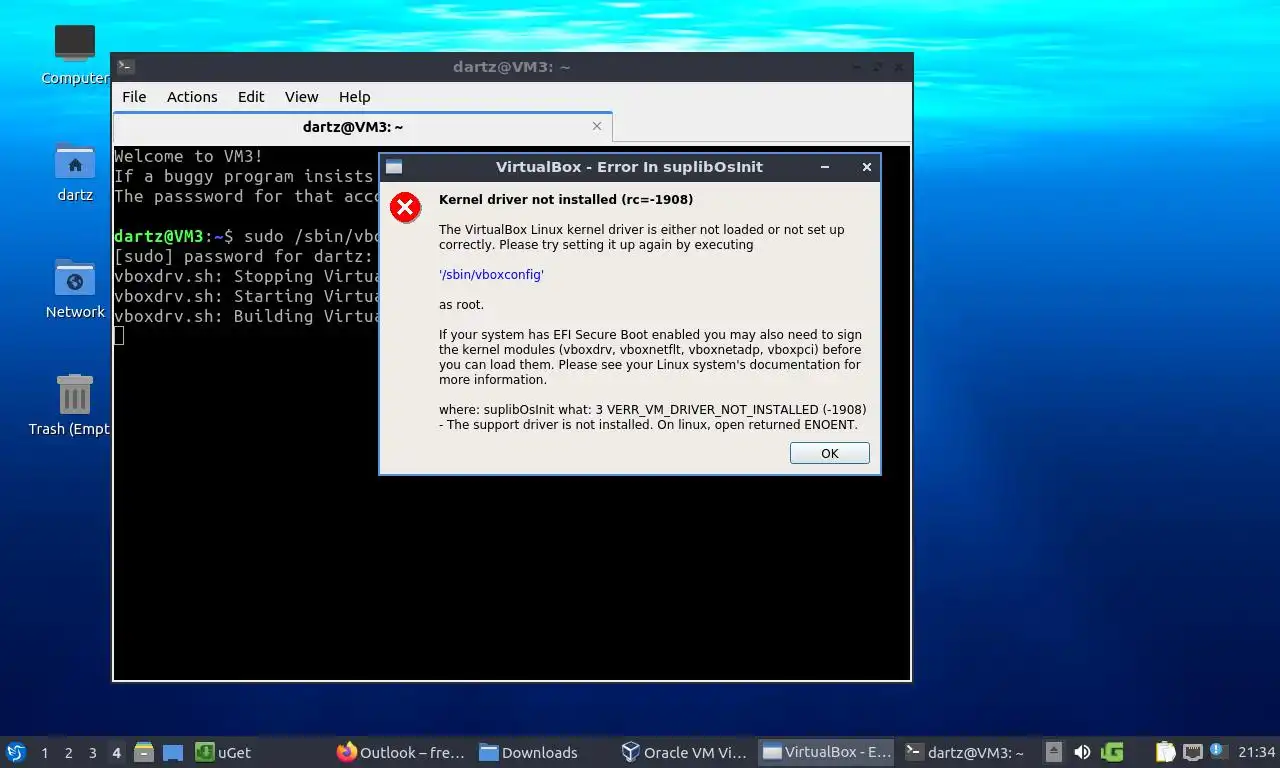The image size is (1280, 768).
Task: Click the 'Kernel driver not installed (rc=-1908)' heading
Action: [566, 199]
